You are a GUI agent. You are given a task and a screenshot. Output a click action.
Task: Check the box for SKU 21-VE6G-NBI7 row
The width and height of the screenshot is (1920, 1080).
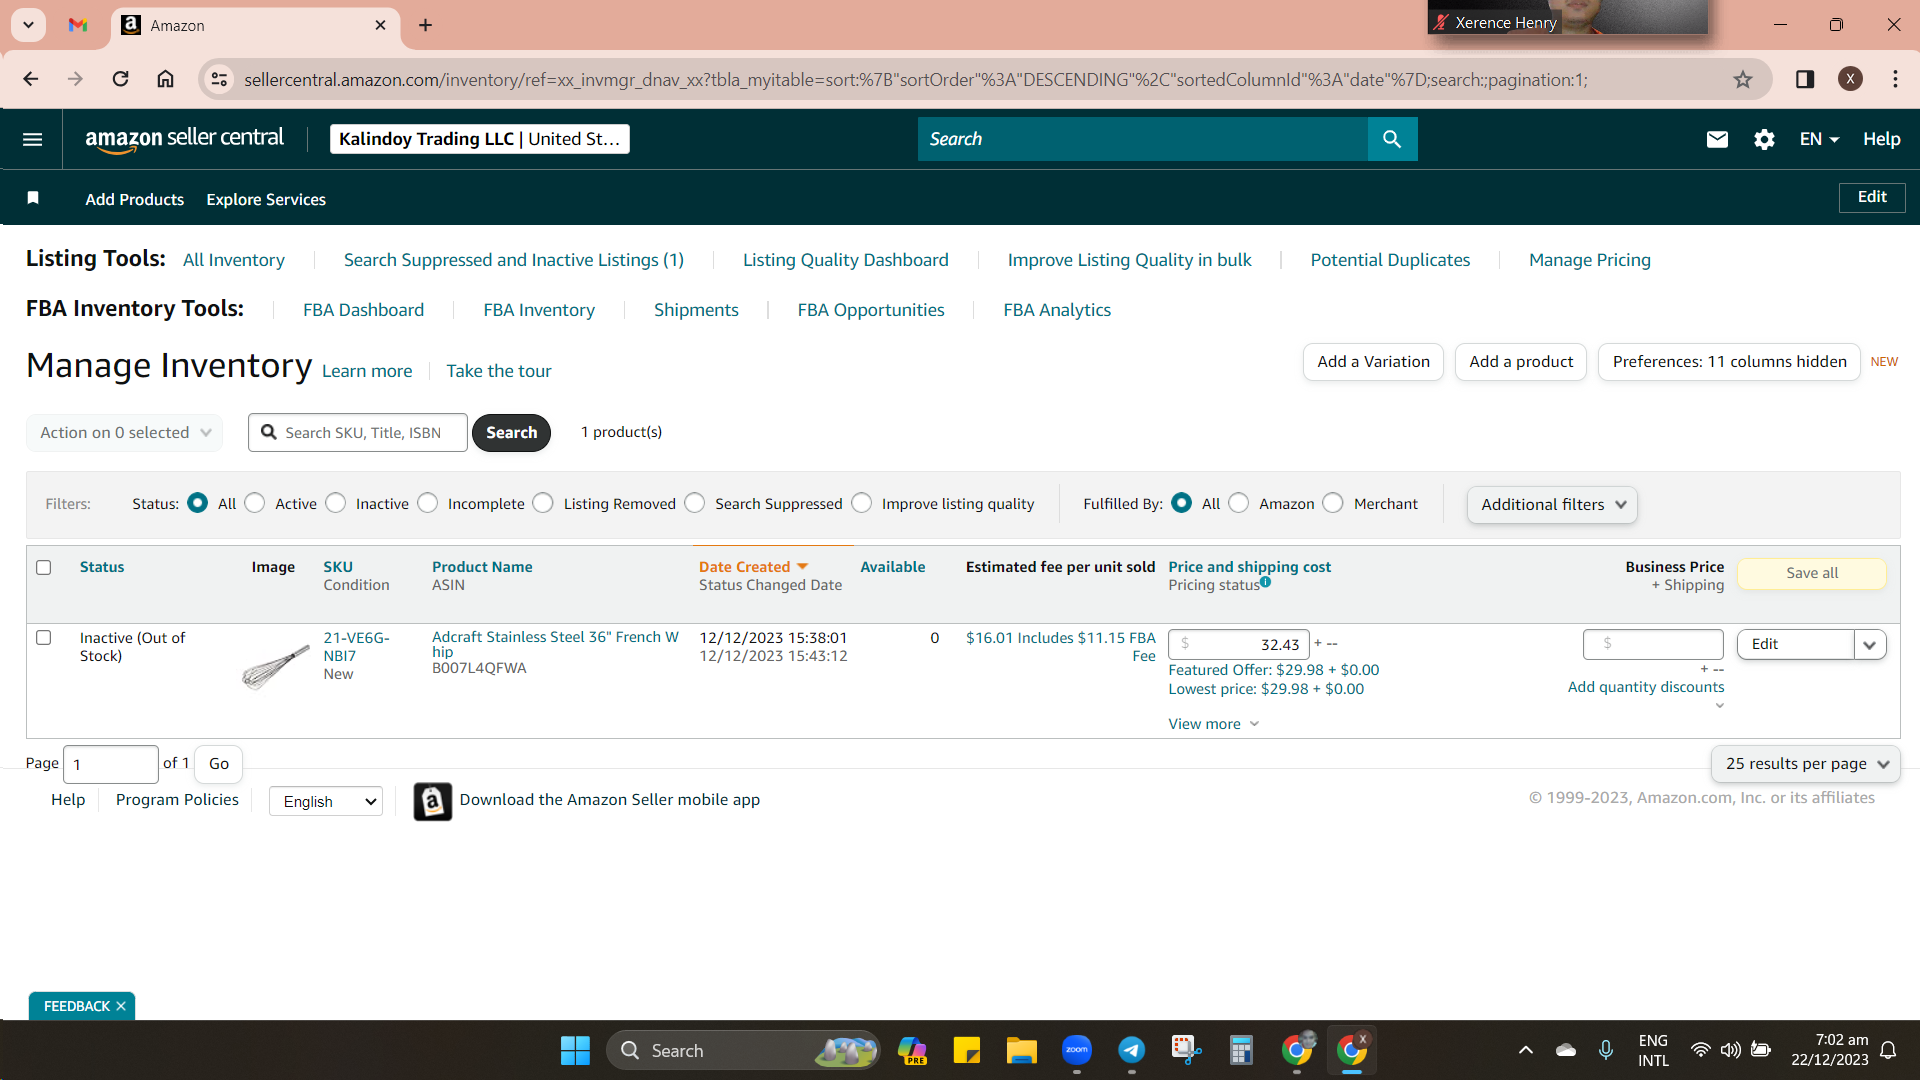(x=44, y=637)
